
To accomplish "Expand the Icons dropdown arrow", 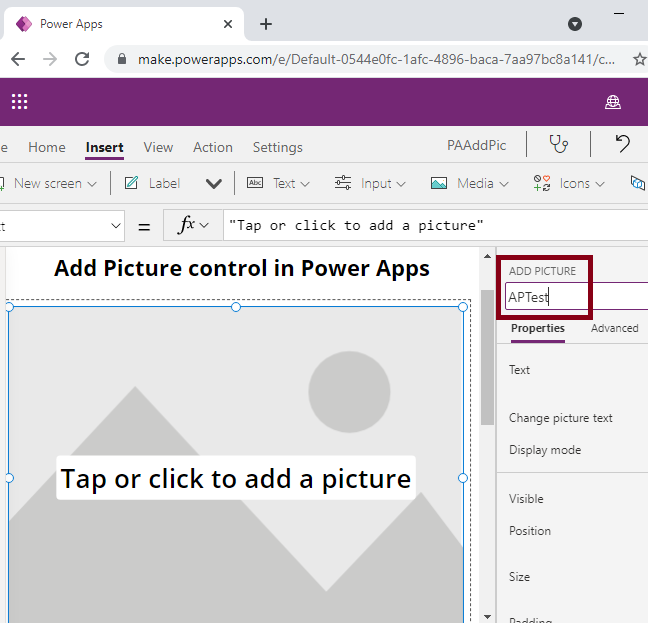I will coord(600,184).
